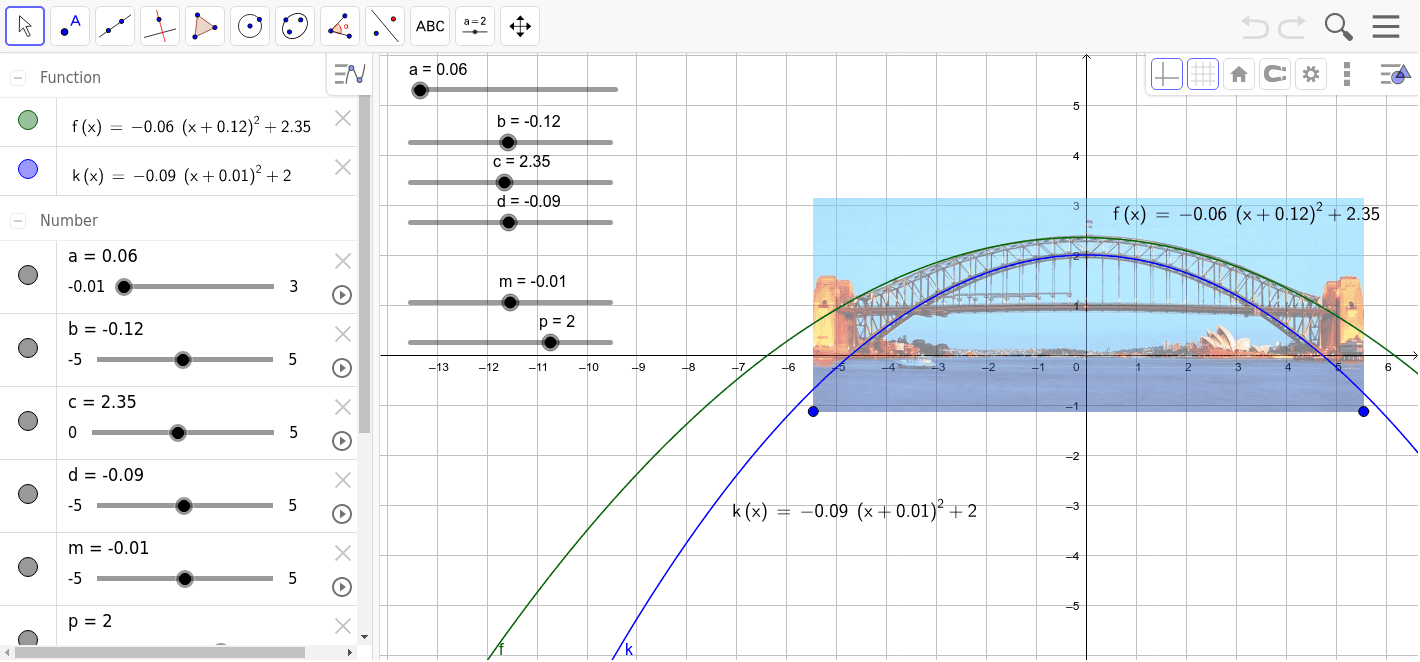Play animation for slider b
This screenshot has width=1420, height=662.
[342, 368]
